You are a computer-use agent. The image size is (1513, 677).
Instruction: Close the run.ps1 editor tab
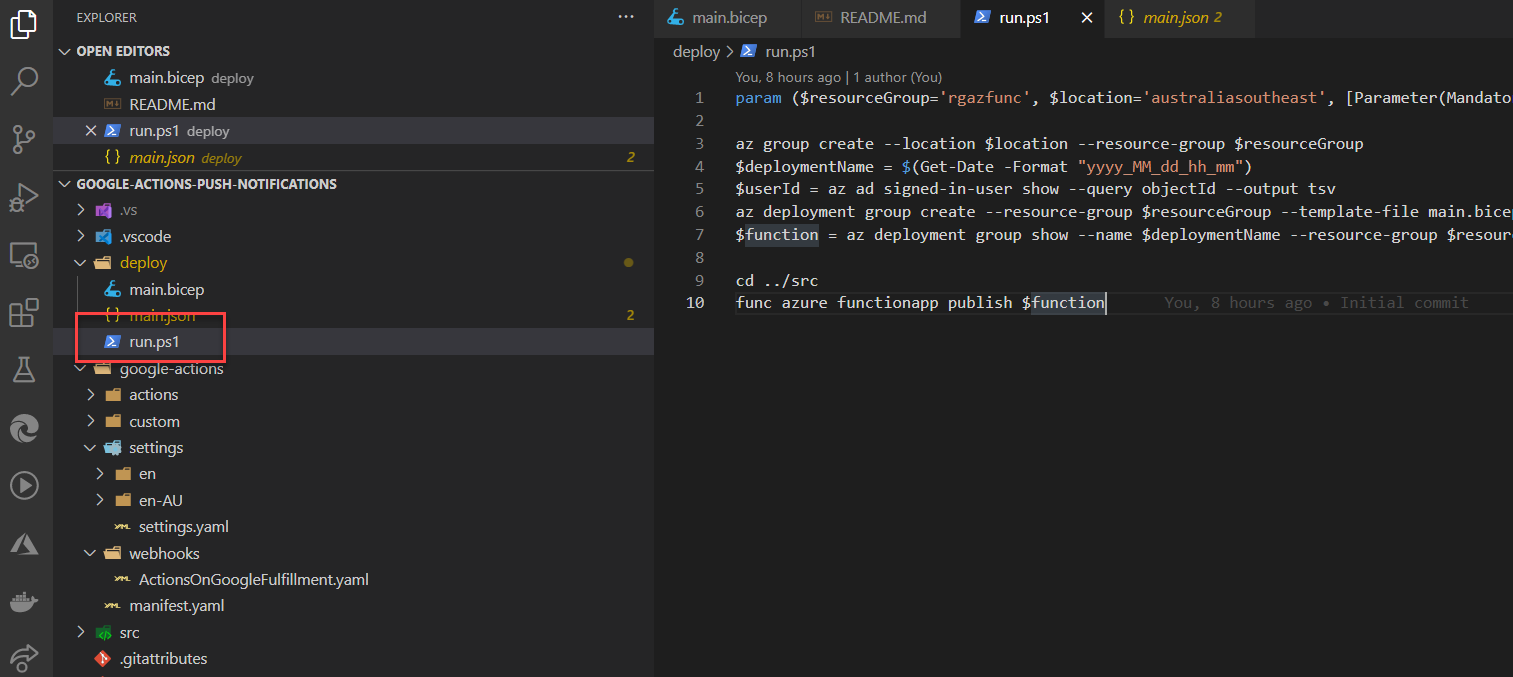pyautogui.click(x=1086, y=18)
